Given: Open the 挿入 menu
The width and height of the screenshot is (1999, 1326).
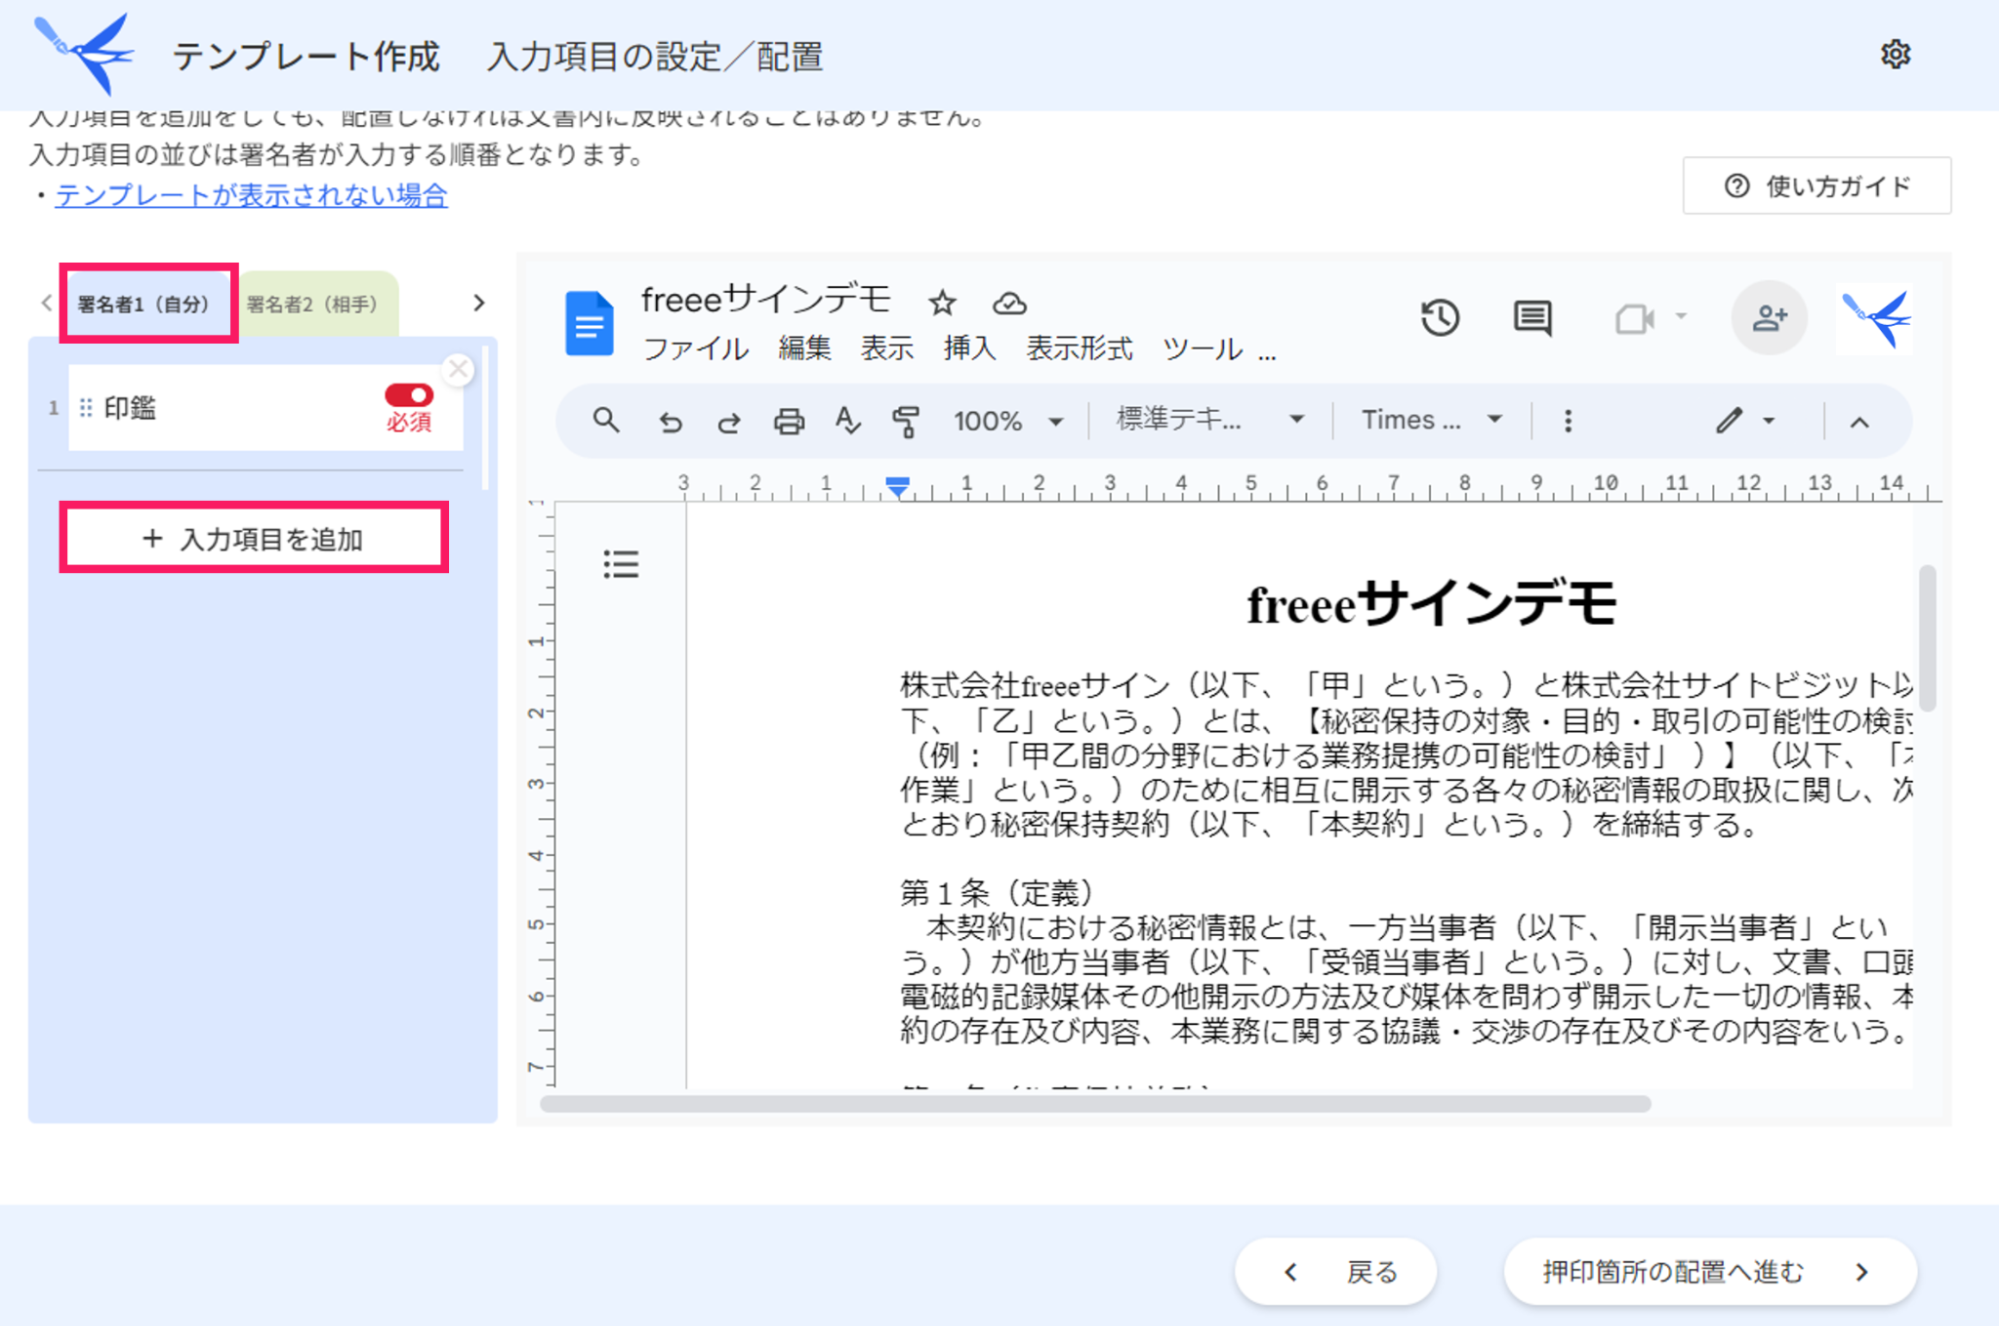Looking at the screenshot, I should pyautogui.click(x=969, y=348).
